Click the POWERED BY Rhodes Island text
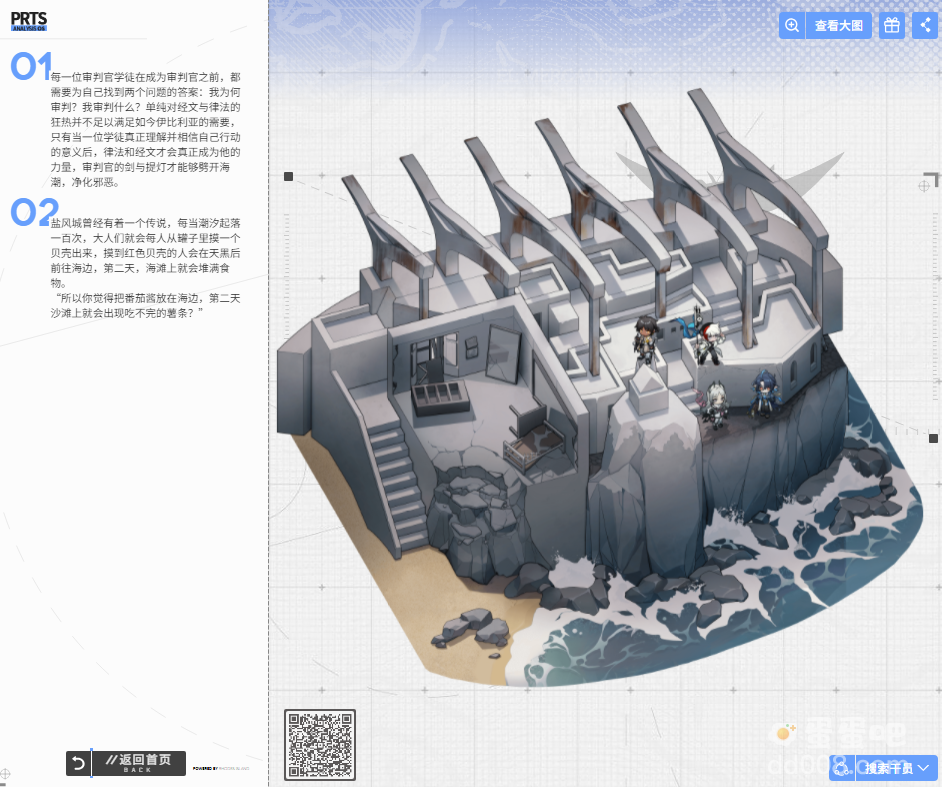 pos(220,768)
